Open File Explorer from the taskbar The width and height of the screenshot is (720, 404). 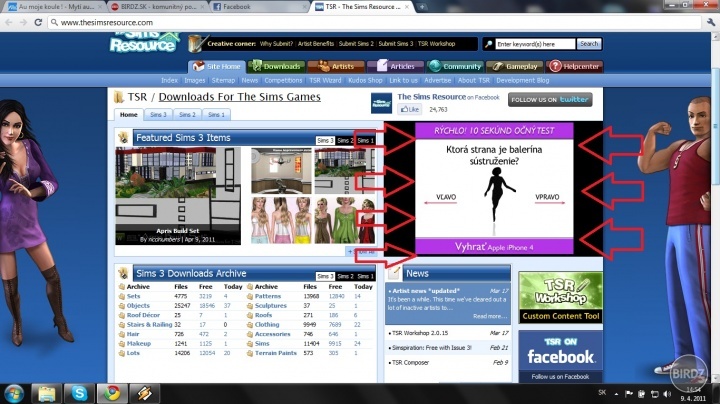46,394
